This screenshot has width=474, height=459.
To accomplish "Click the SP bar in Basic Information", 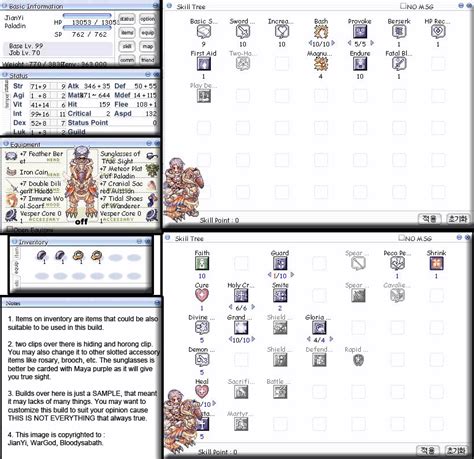I will 87,28.
